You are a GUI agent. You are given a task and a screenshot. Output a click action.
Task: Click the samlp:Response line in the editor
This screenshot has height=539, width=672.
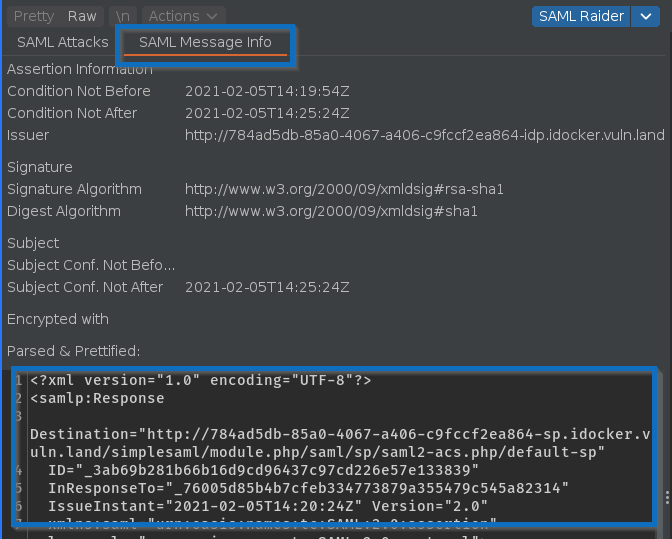click(97, 398)
